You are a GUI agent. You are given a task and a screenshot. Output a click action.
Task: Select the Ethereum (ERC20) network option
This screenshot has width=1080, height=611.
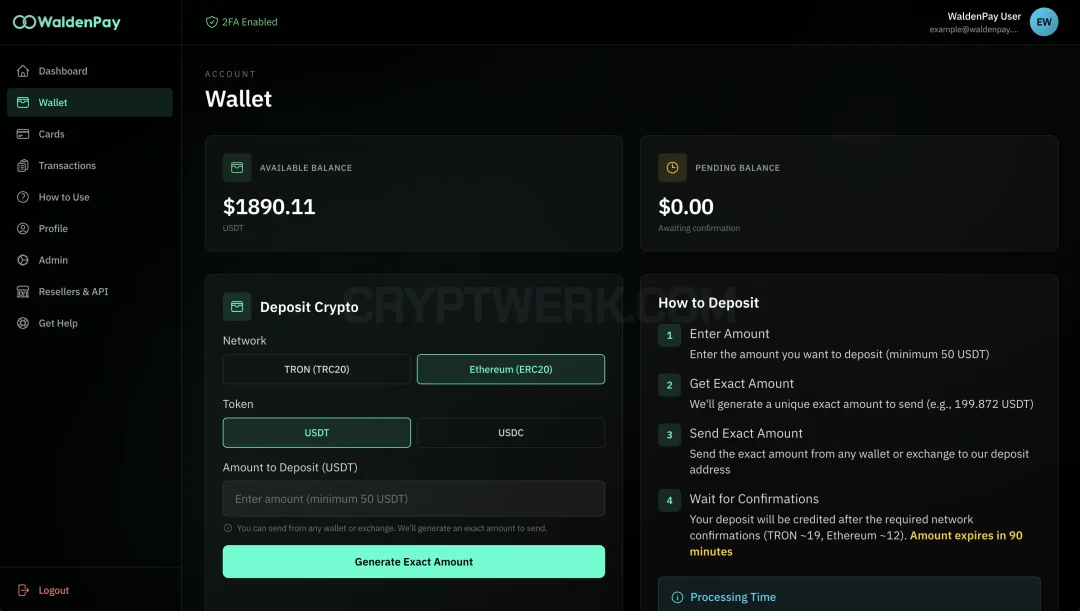point(511,369)
